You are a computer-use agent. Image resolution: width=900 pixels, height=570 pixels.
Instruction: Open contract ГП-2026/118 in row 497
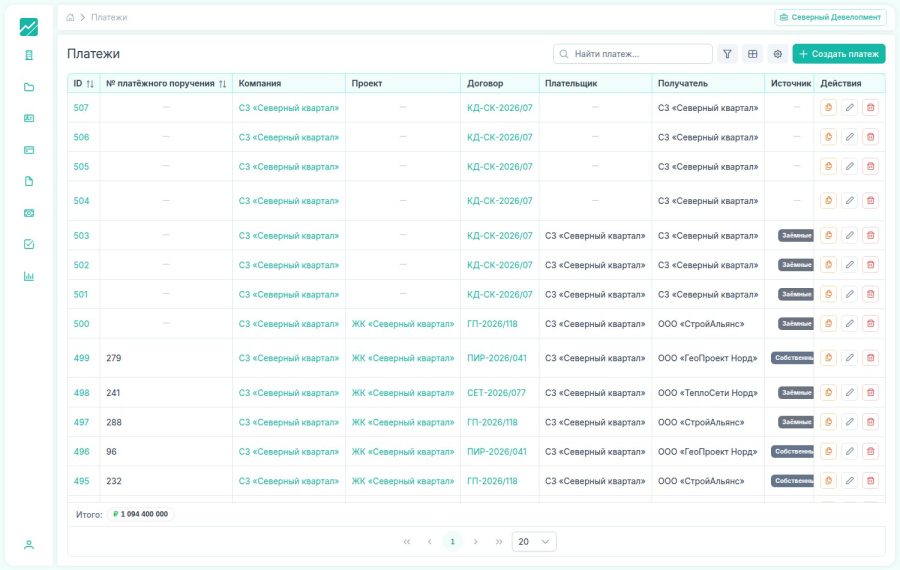click(x=492, y=422)
